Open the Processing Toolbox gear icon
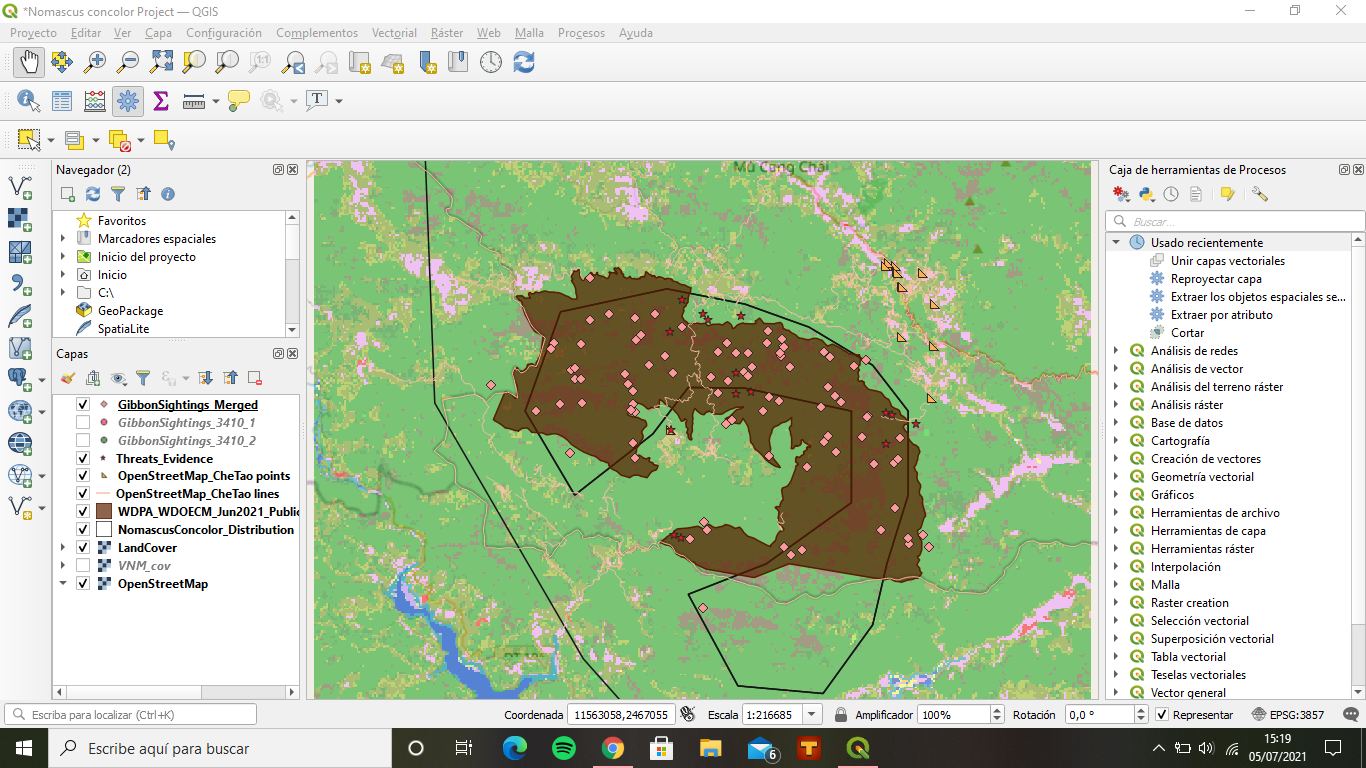Screen dimensions: 1366x768 [127, 101]
